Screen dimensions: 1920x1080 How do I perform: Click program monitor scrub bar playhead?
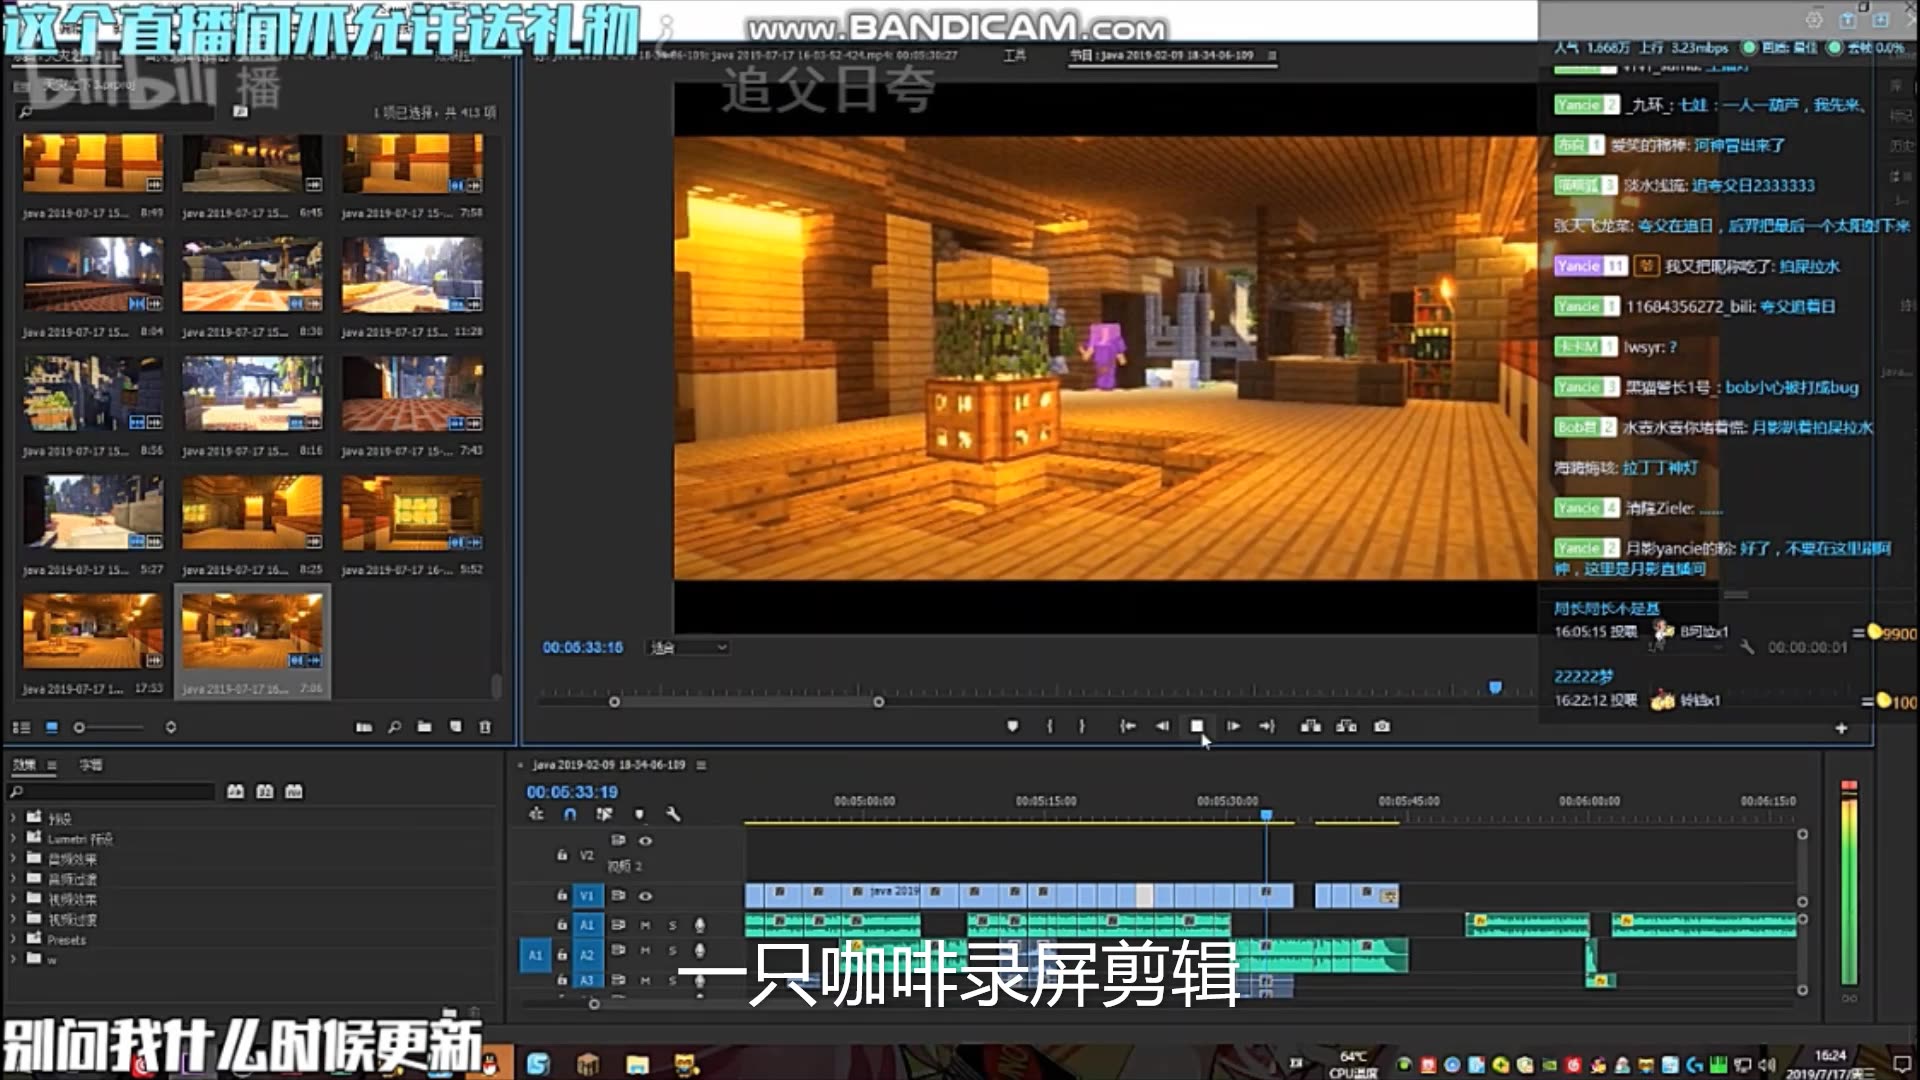pos(1495,687)
